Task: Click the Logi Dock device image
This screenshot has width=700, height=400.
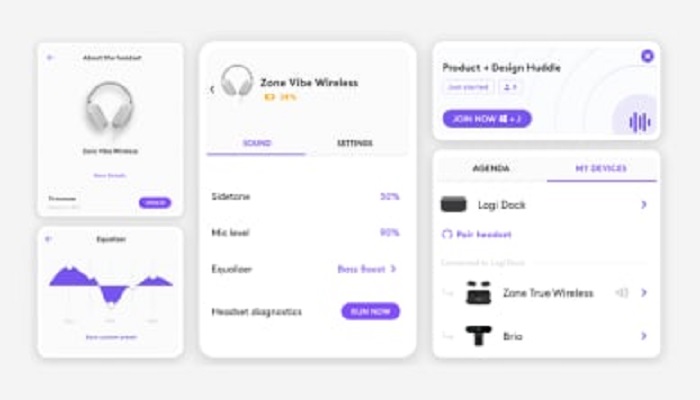Action: click(x=454, y=204)
